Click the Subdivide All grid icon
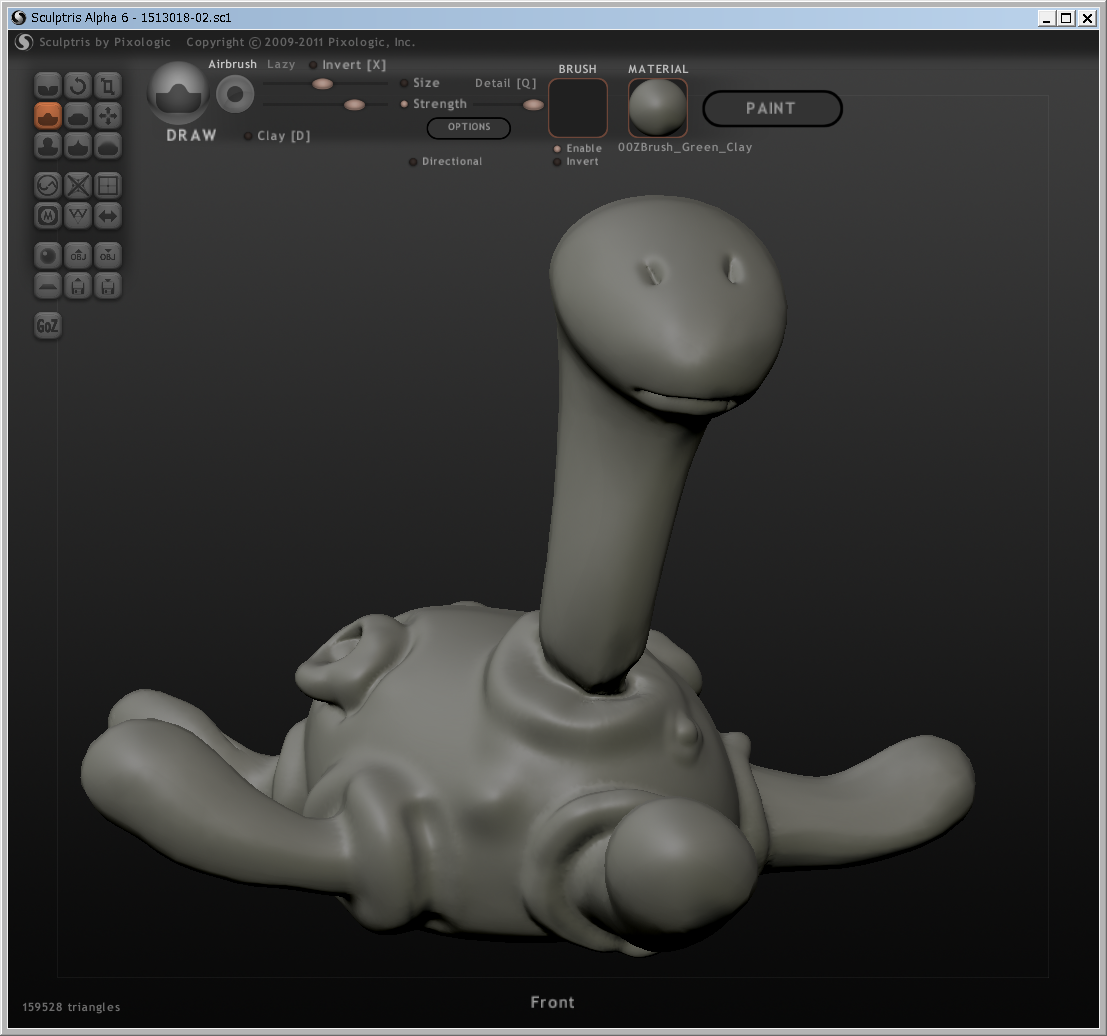 108,186
